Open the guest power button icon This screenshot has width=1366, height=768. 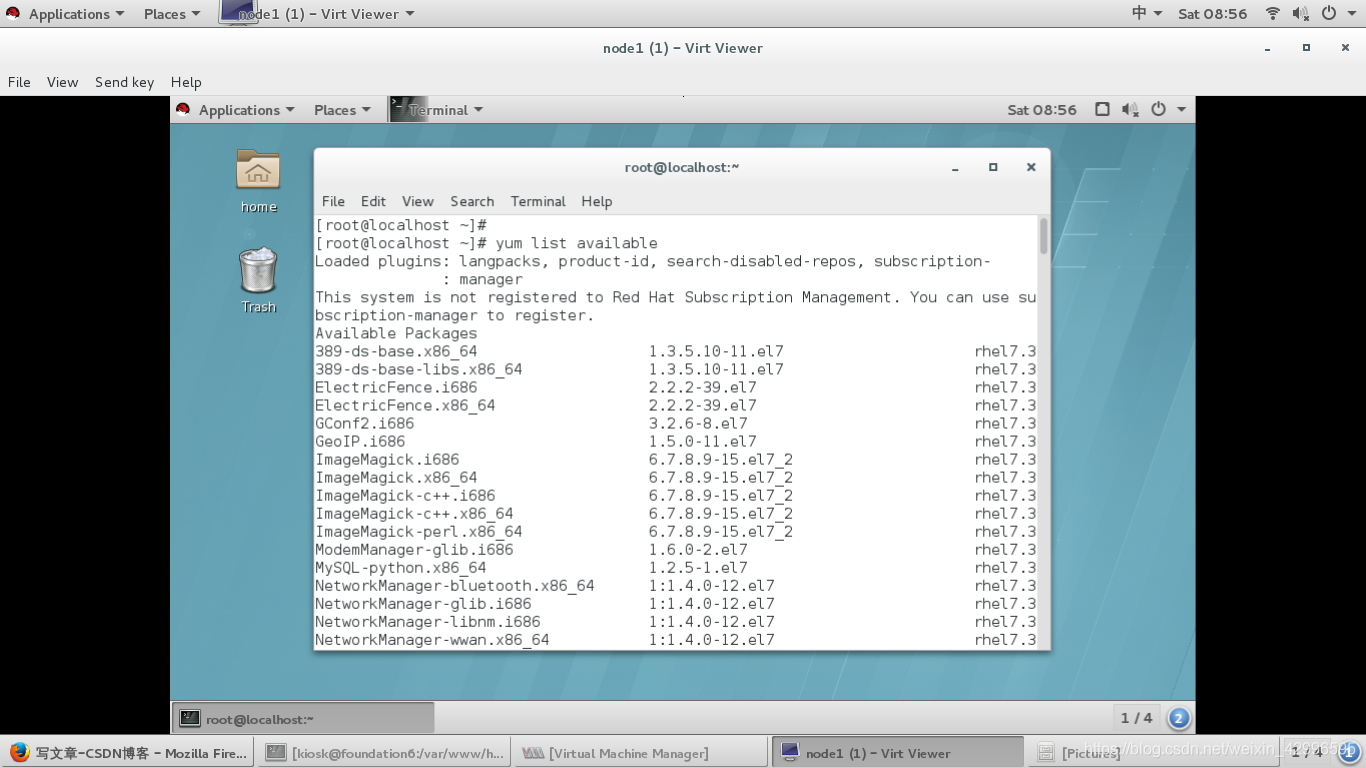point(1159,109)
